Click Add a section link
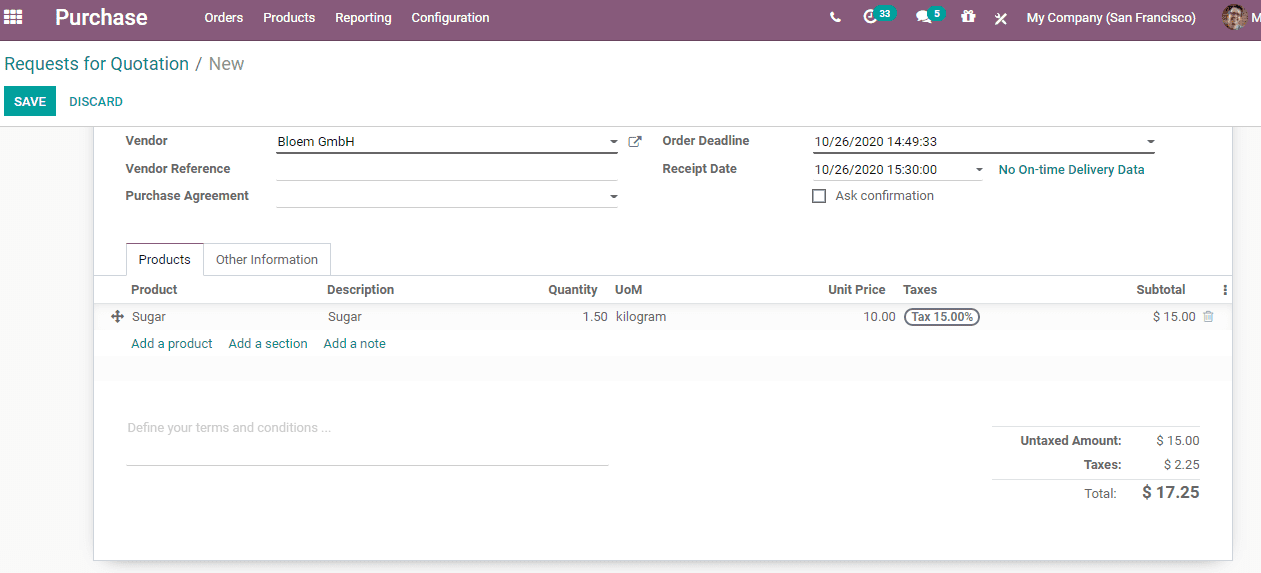 268,343
